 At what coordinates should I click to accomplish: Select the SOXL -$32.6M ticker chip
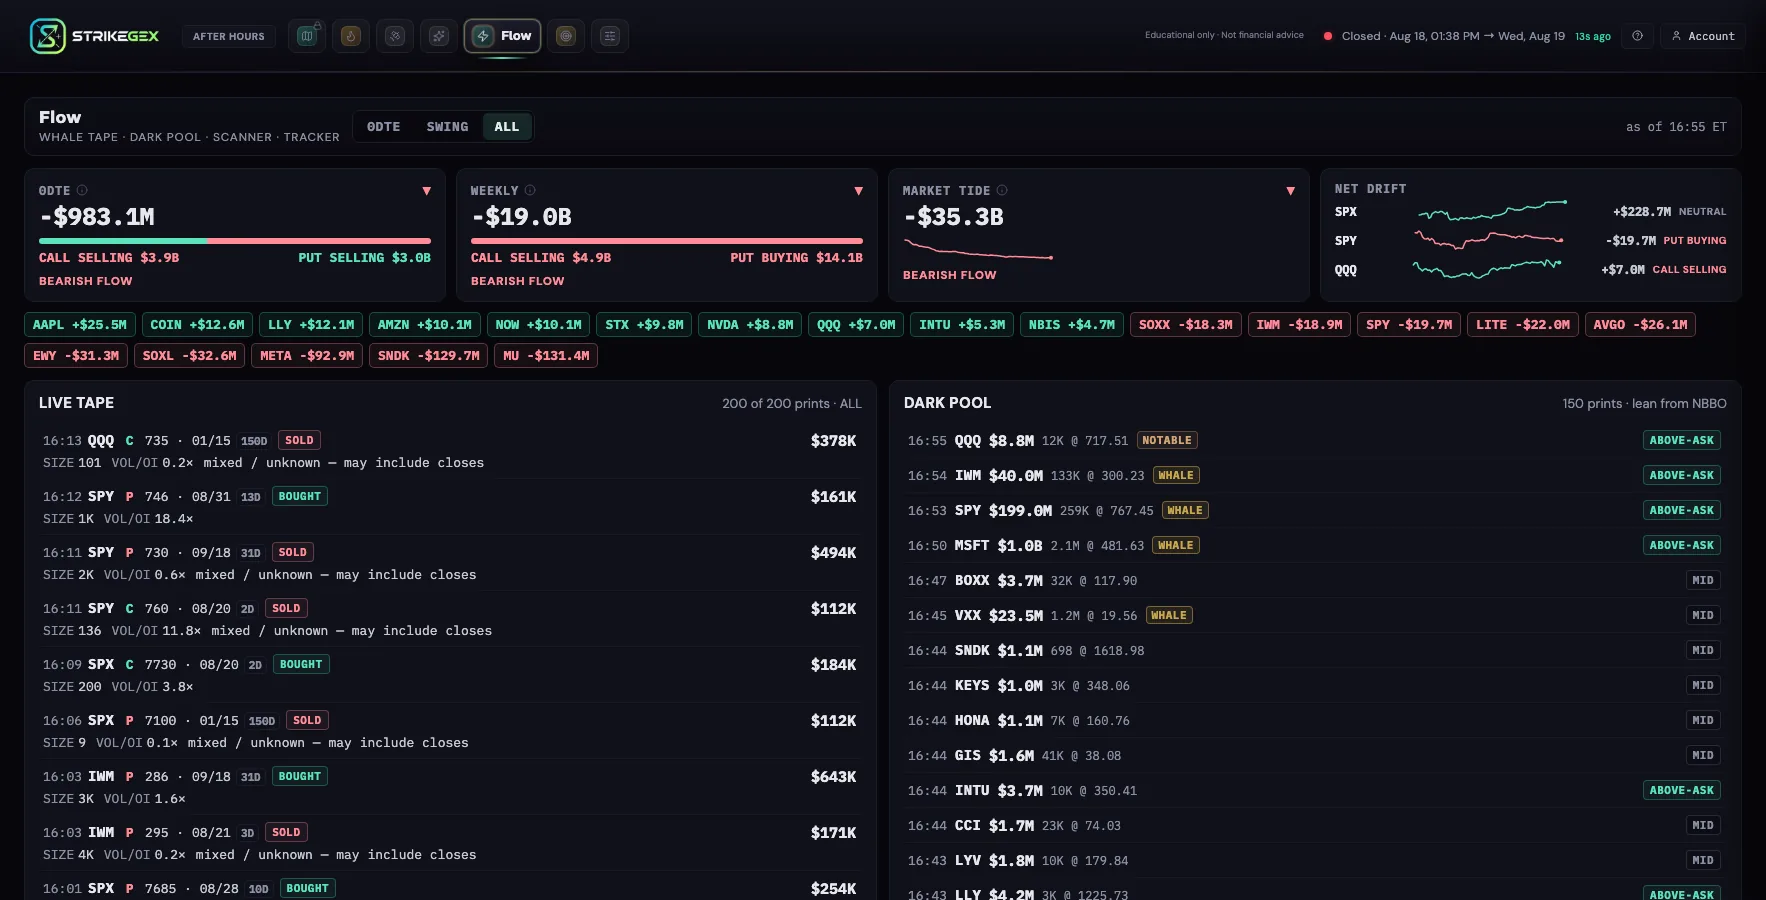coord(189,356)
